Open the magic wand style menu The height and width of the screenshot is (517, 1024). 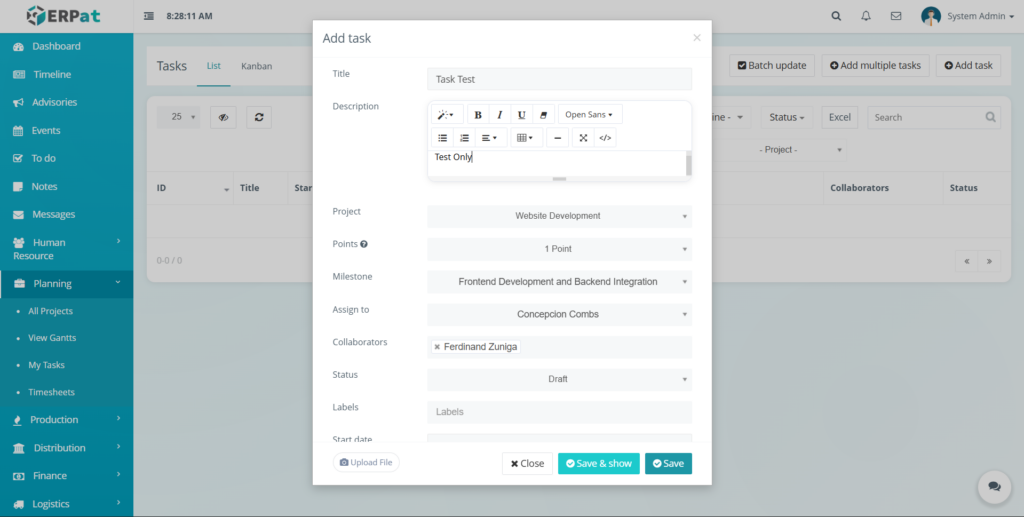447,115
